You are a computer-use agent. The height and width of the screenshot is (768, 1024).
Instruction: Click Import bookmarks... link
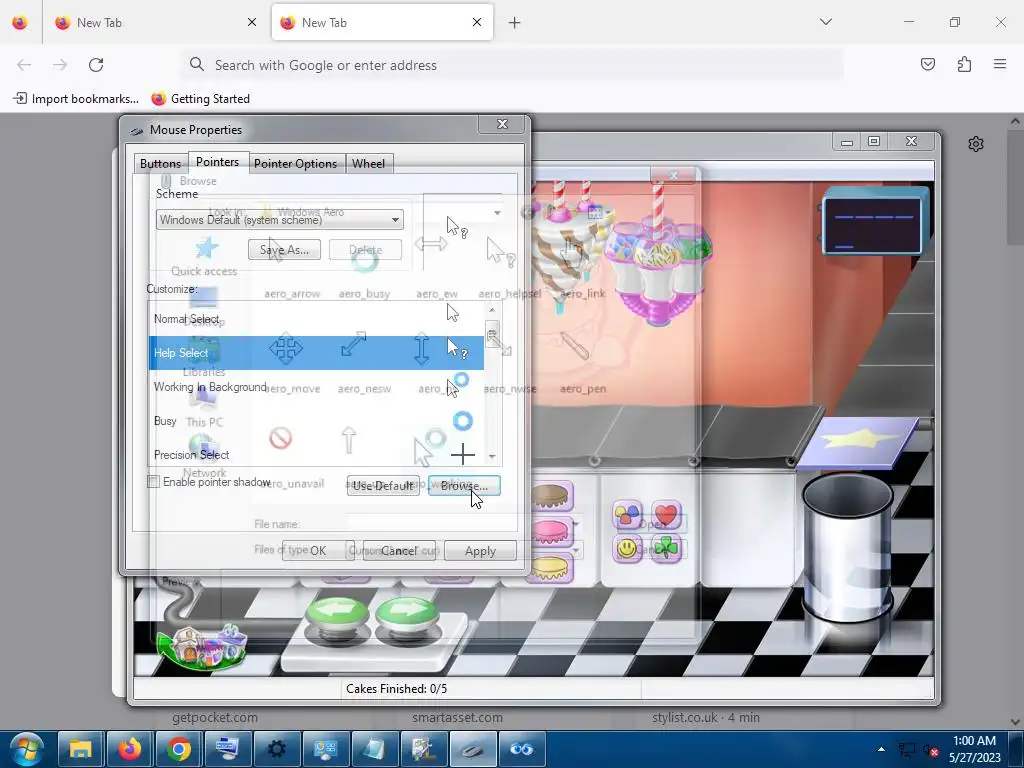76,99
